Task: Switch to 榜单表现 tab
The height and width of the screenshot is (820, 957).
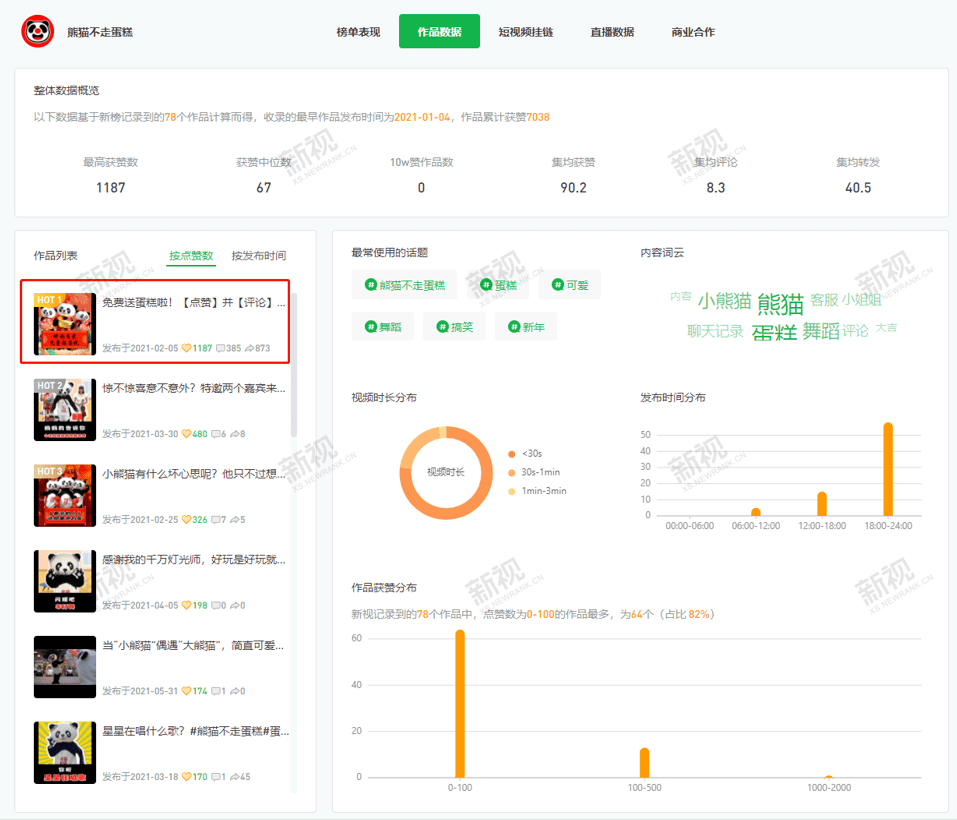Action: point(359,32)
